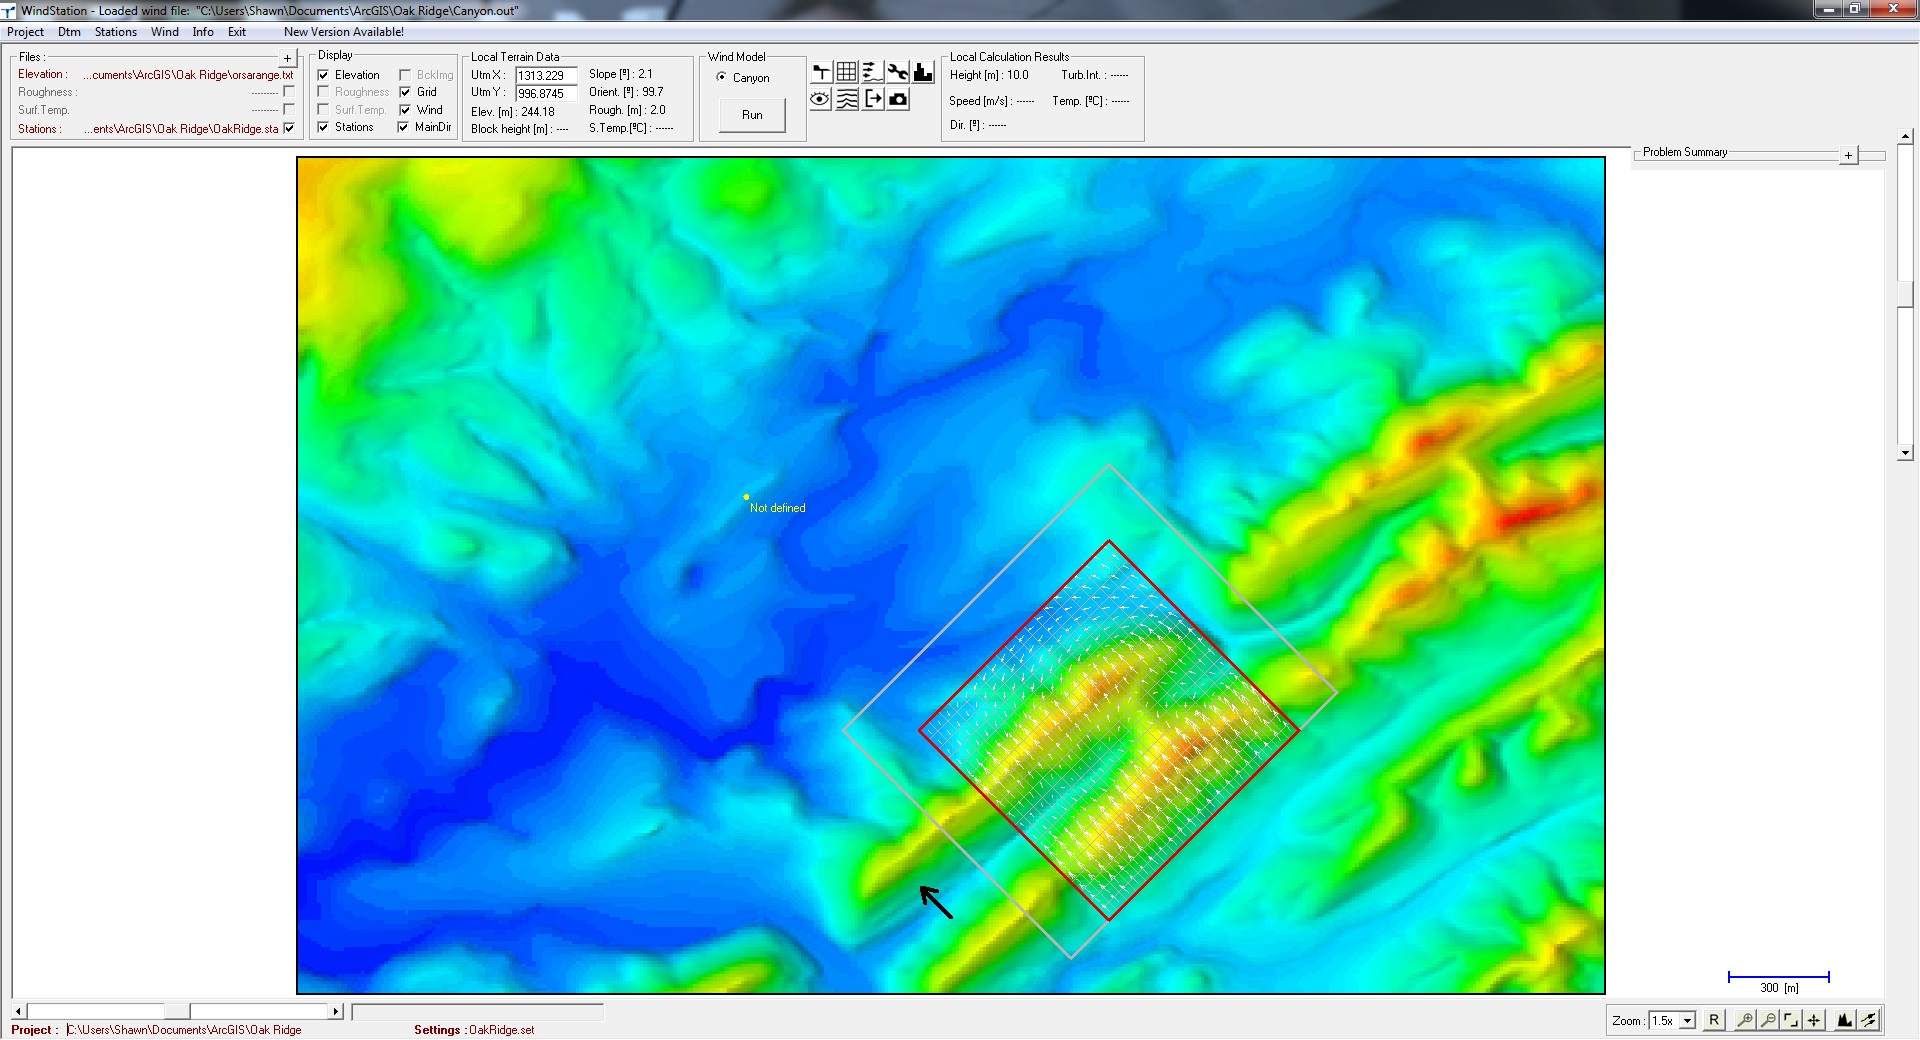
Task: Open the Dtm menu
Action: pyautogui.click(x=69, y=32)
